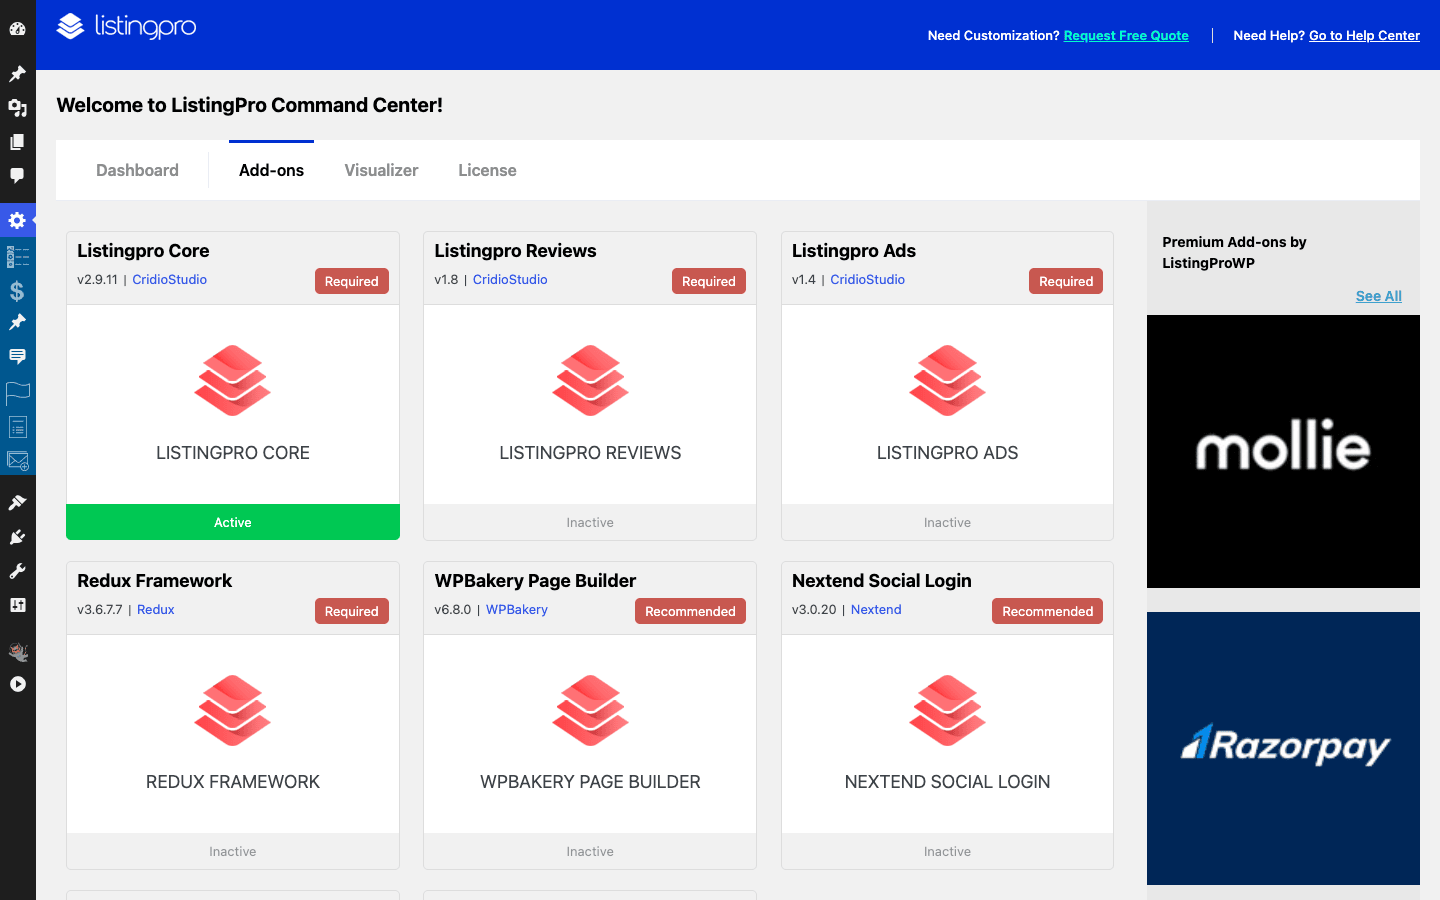1440x900 pixels.
Task: Click 'Welcome to ListingPro Command Center!' heading
Action: 249,105
